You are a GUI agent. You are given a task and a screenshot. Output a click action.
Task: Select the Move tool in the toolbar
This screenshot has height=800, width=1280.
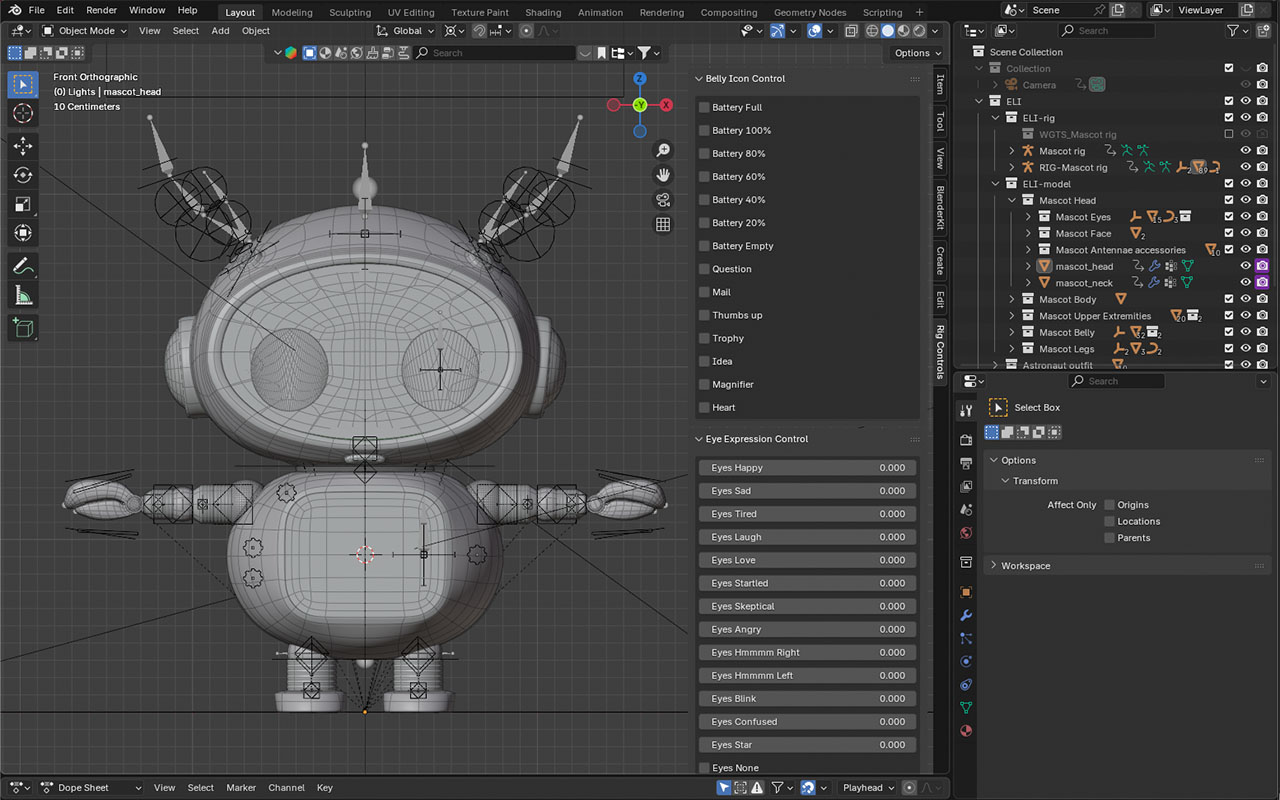click(22, 146)
